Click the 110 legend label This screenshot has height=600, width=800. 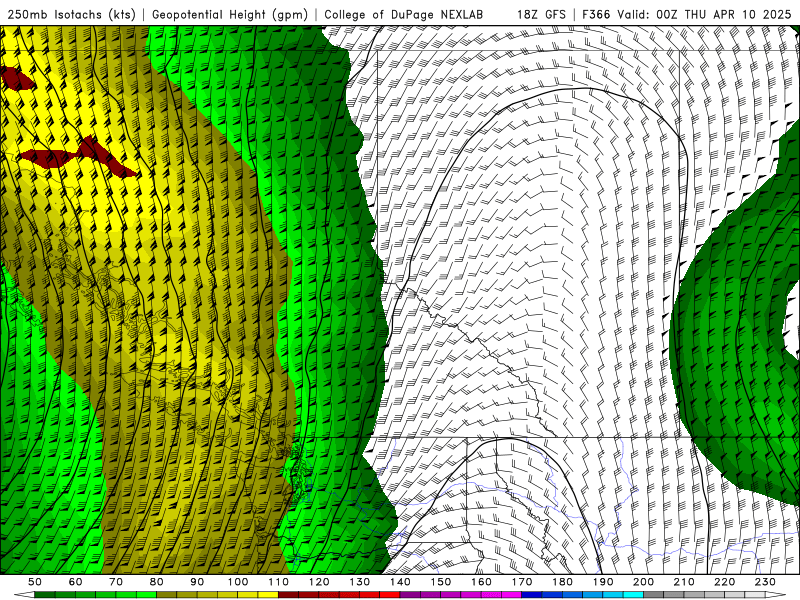279,582
